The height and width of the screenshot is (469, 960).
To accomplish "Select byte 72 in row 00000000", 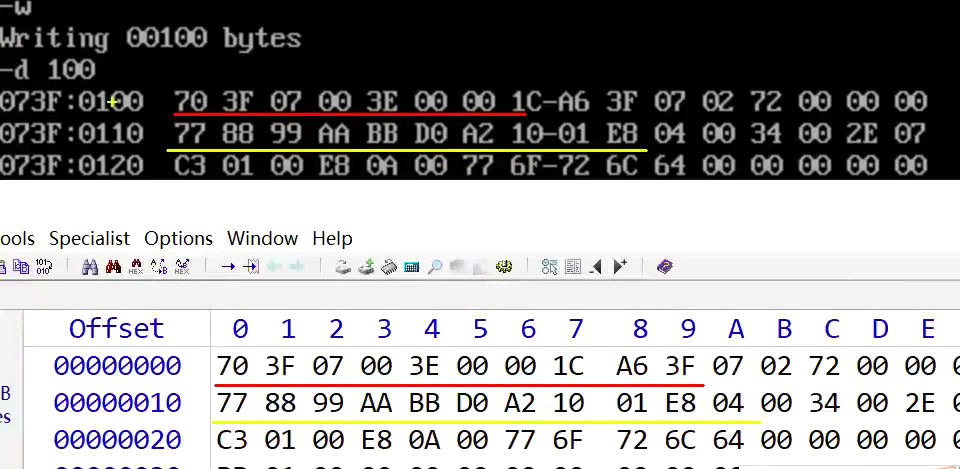I will (824, 366).
